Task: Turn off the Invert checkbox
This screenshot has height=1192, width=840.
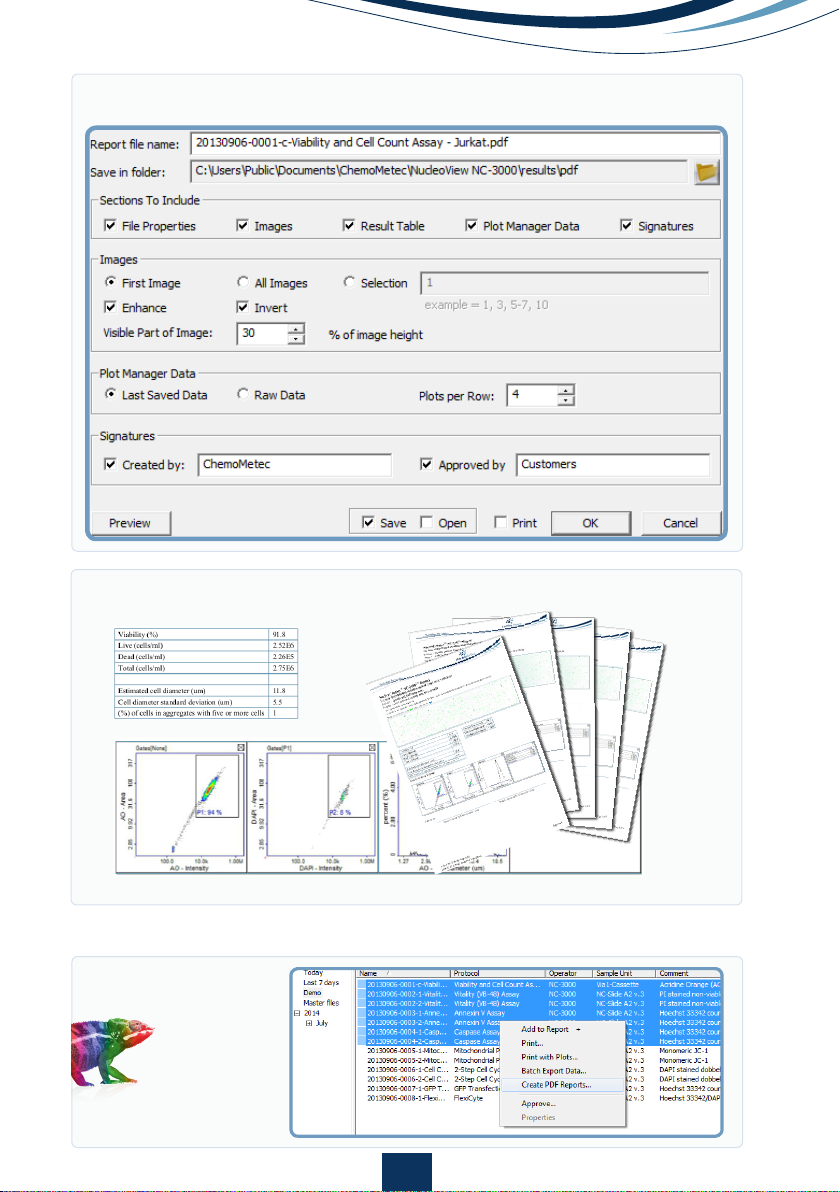Action: pos(242,307)
